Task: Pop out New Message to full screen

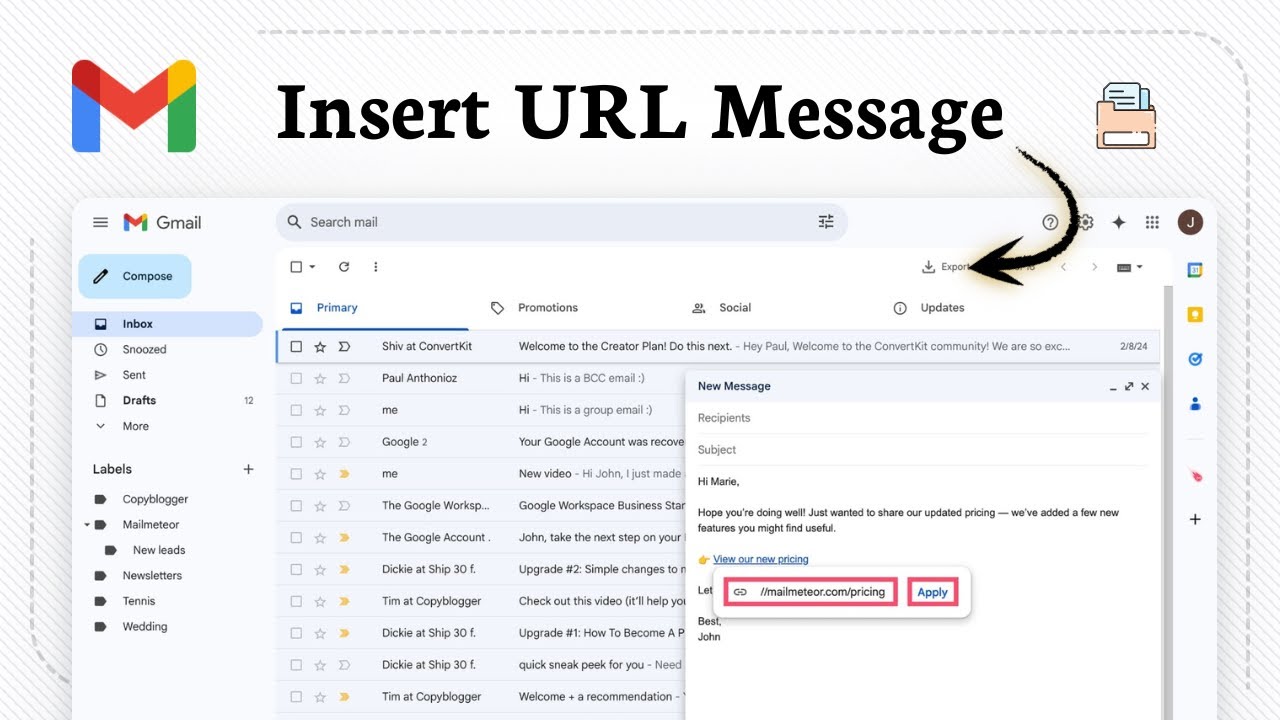Action: pos(1129,386)
